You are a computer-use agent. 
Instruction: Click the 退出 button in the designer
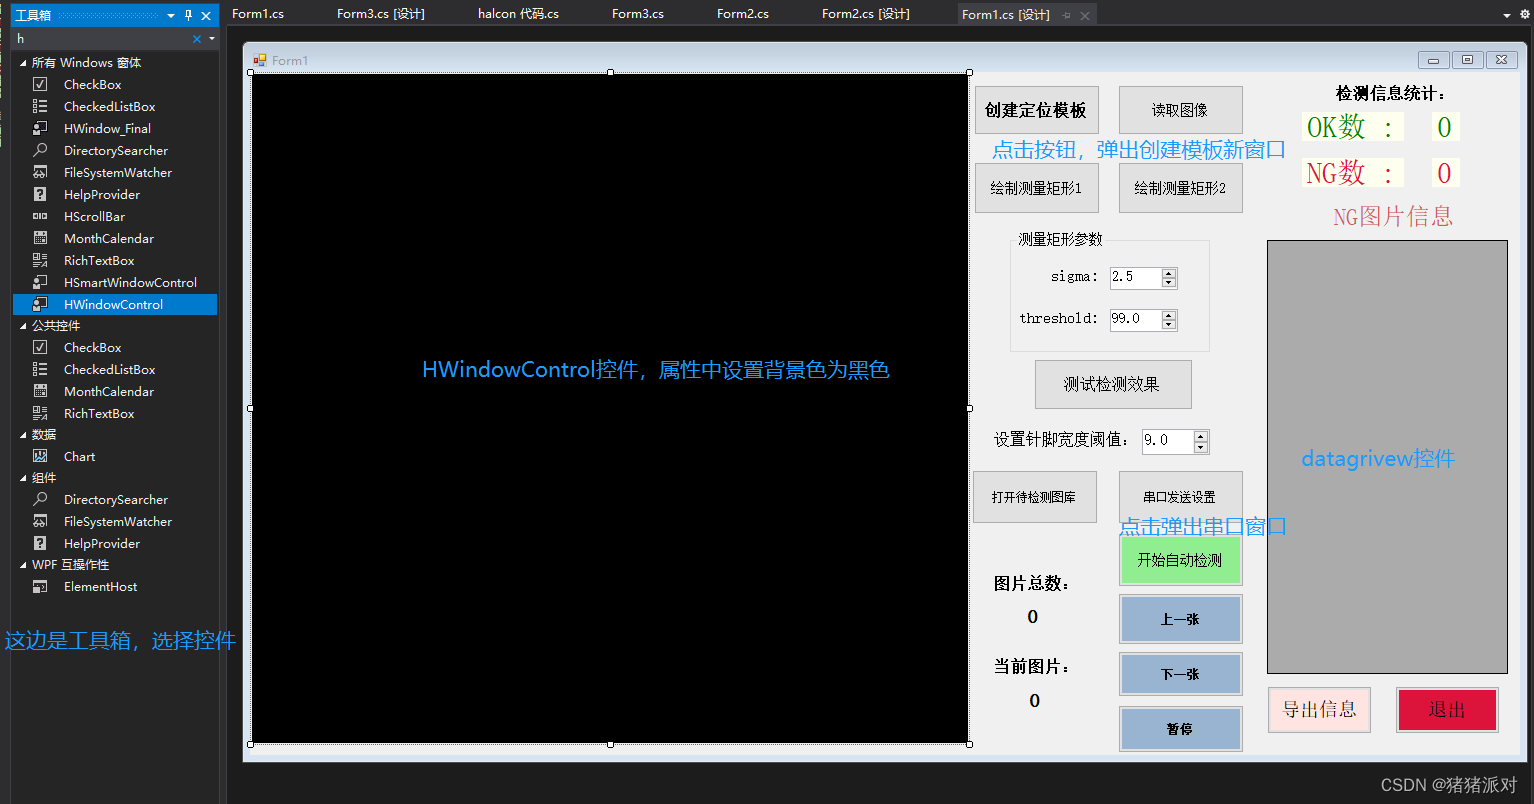click(1446, 709)
